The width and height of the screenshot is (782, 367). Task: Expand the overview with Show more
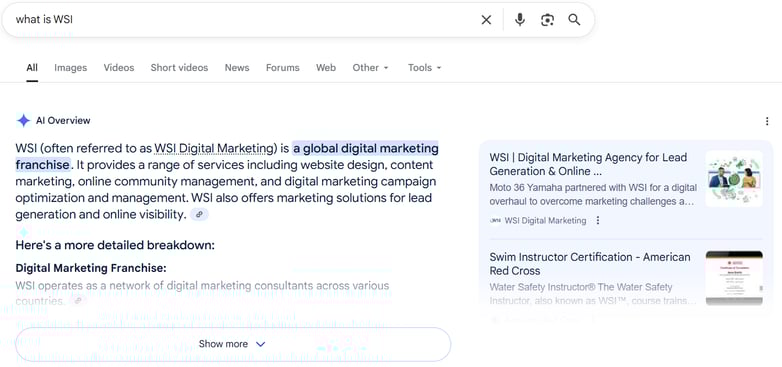coord(233,344)
